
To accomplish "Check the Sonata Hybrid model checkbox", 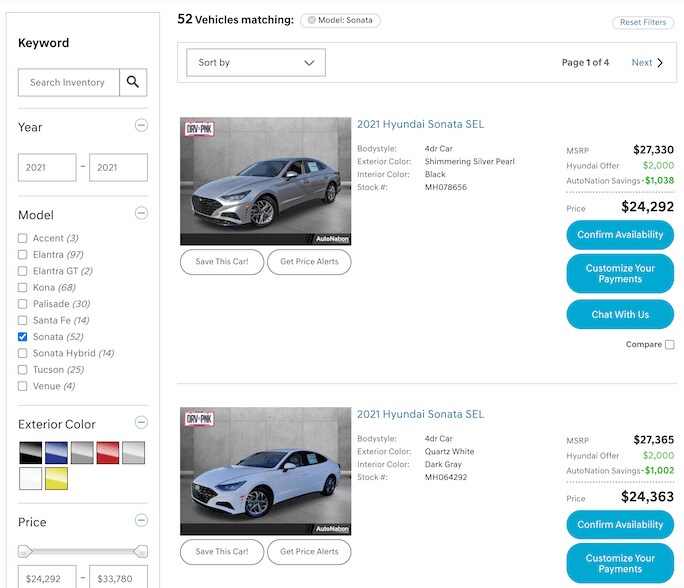I will pyautogui.click(x=22, y=353).
